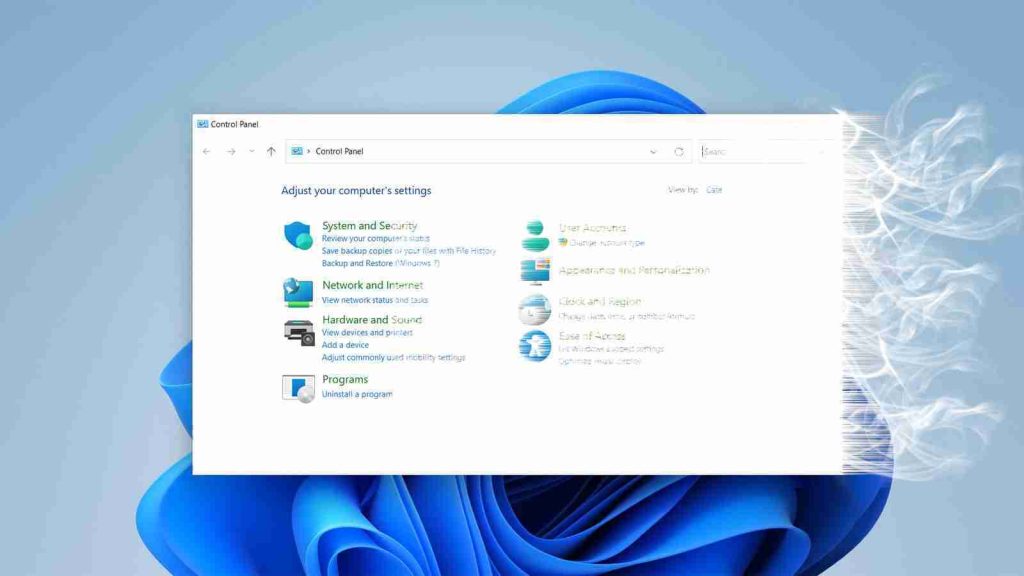Go up one level with up arrow
Viewport: 1024px width, 576px height.
click(271, 152)
